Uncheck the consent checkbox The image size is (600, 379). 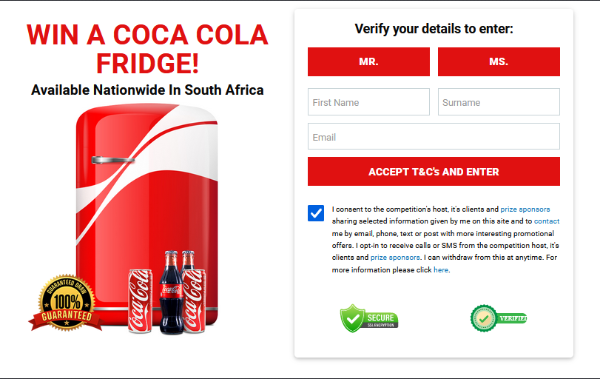316,213
